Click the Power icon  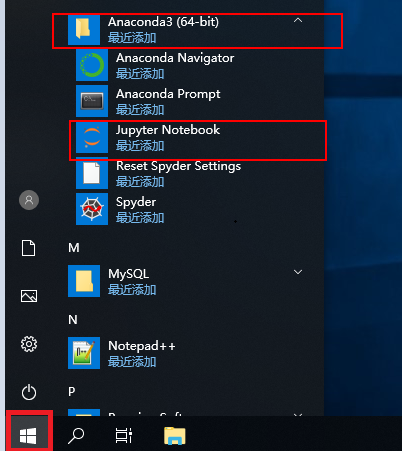tap(29, 392)
